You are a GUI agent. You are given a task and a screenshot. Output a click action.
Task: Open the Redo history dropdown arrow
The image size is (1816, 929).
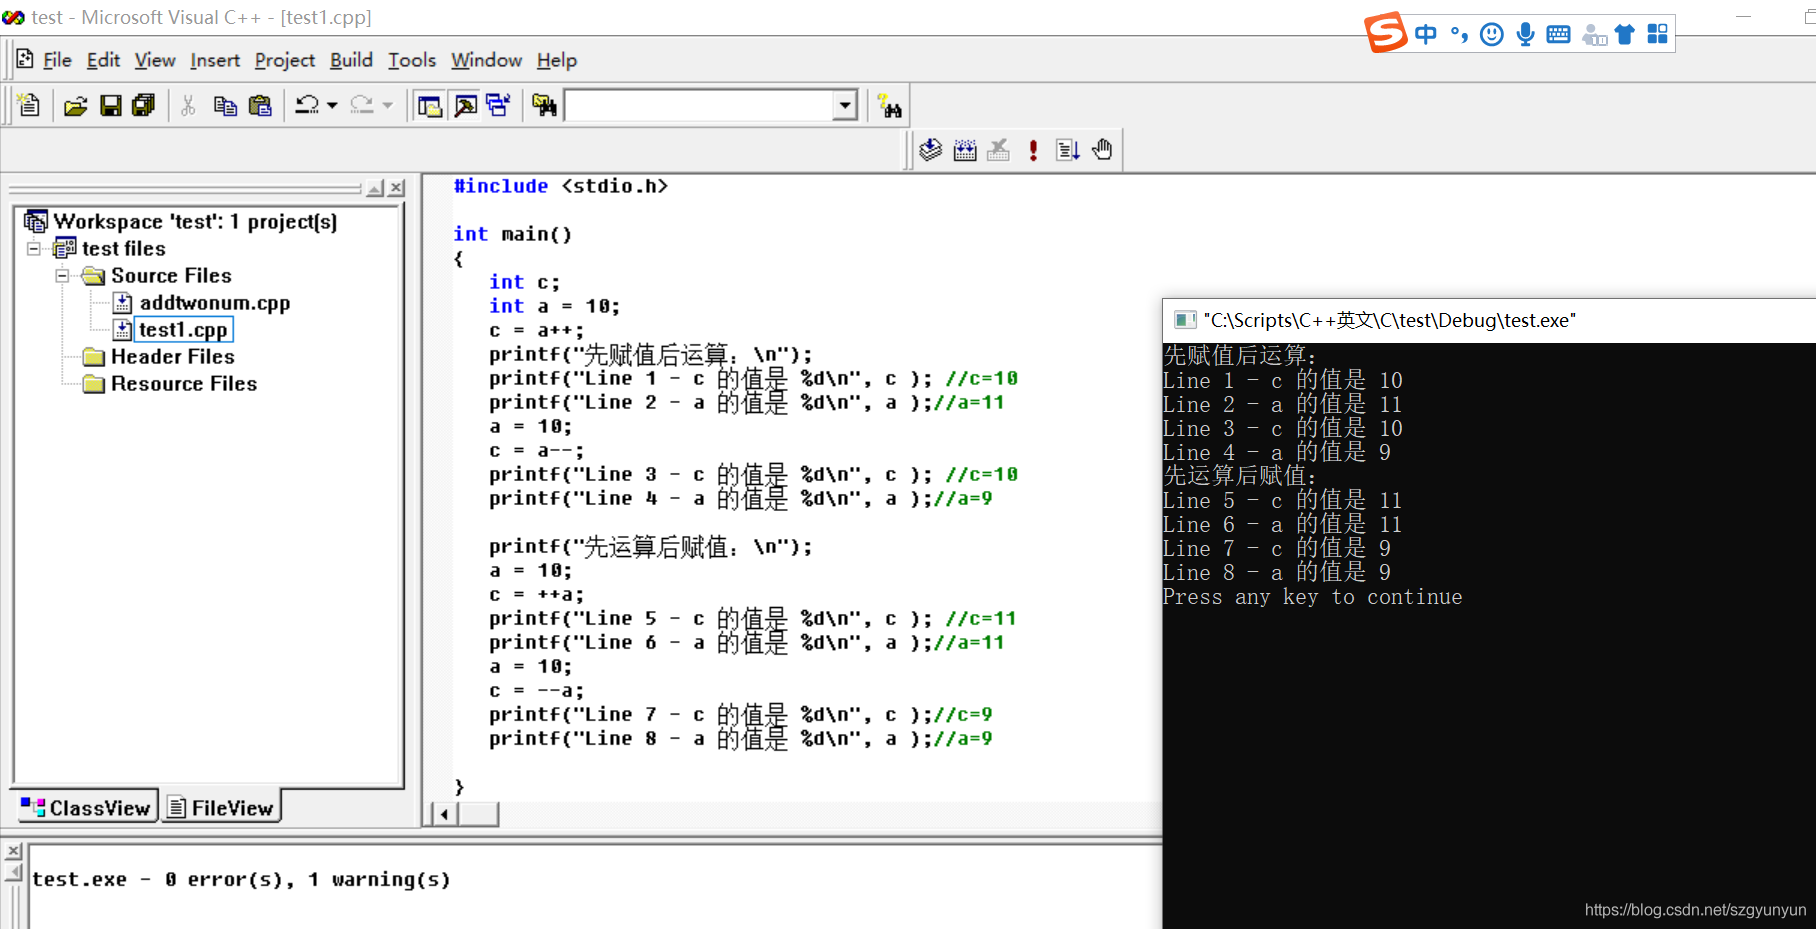388,105
